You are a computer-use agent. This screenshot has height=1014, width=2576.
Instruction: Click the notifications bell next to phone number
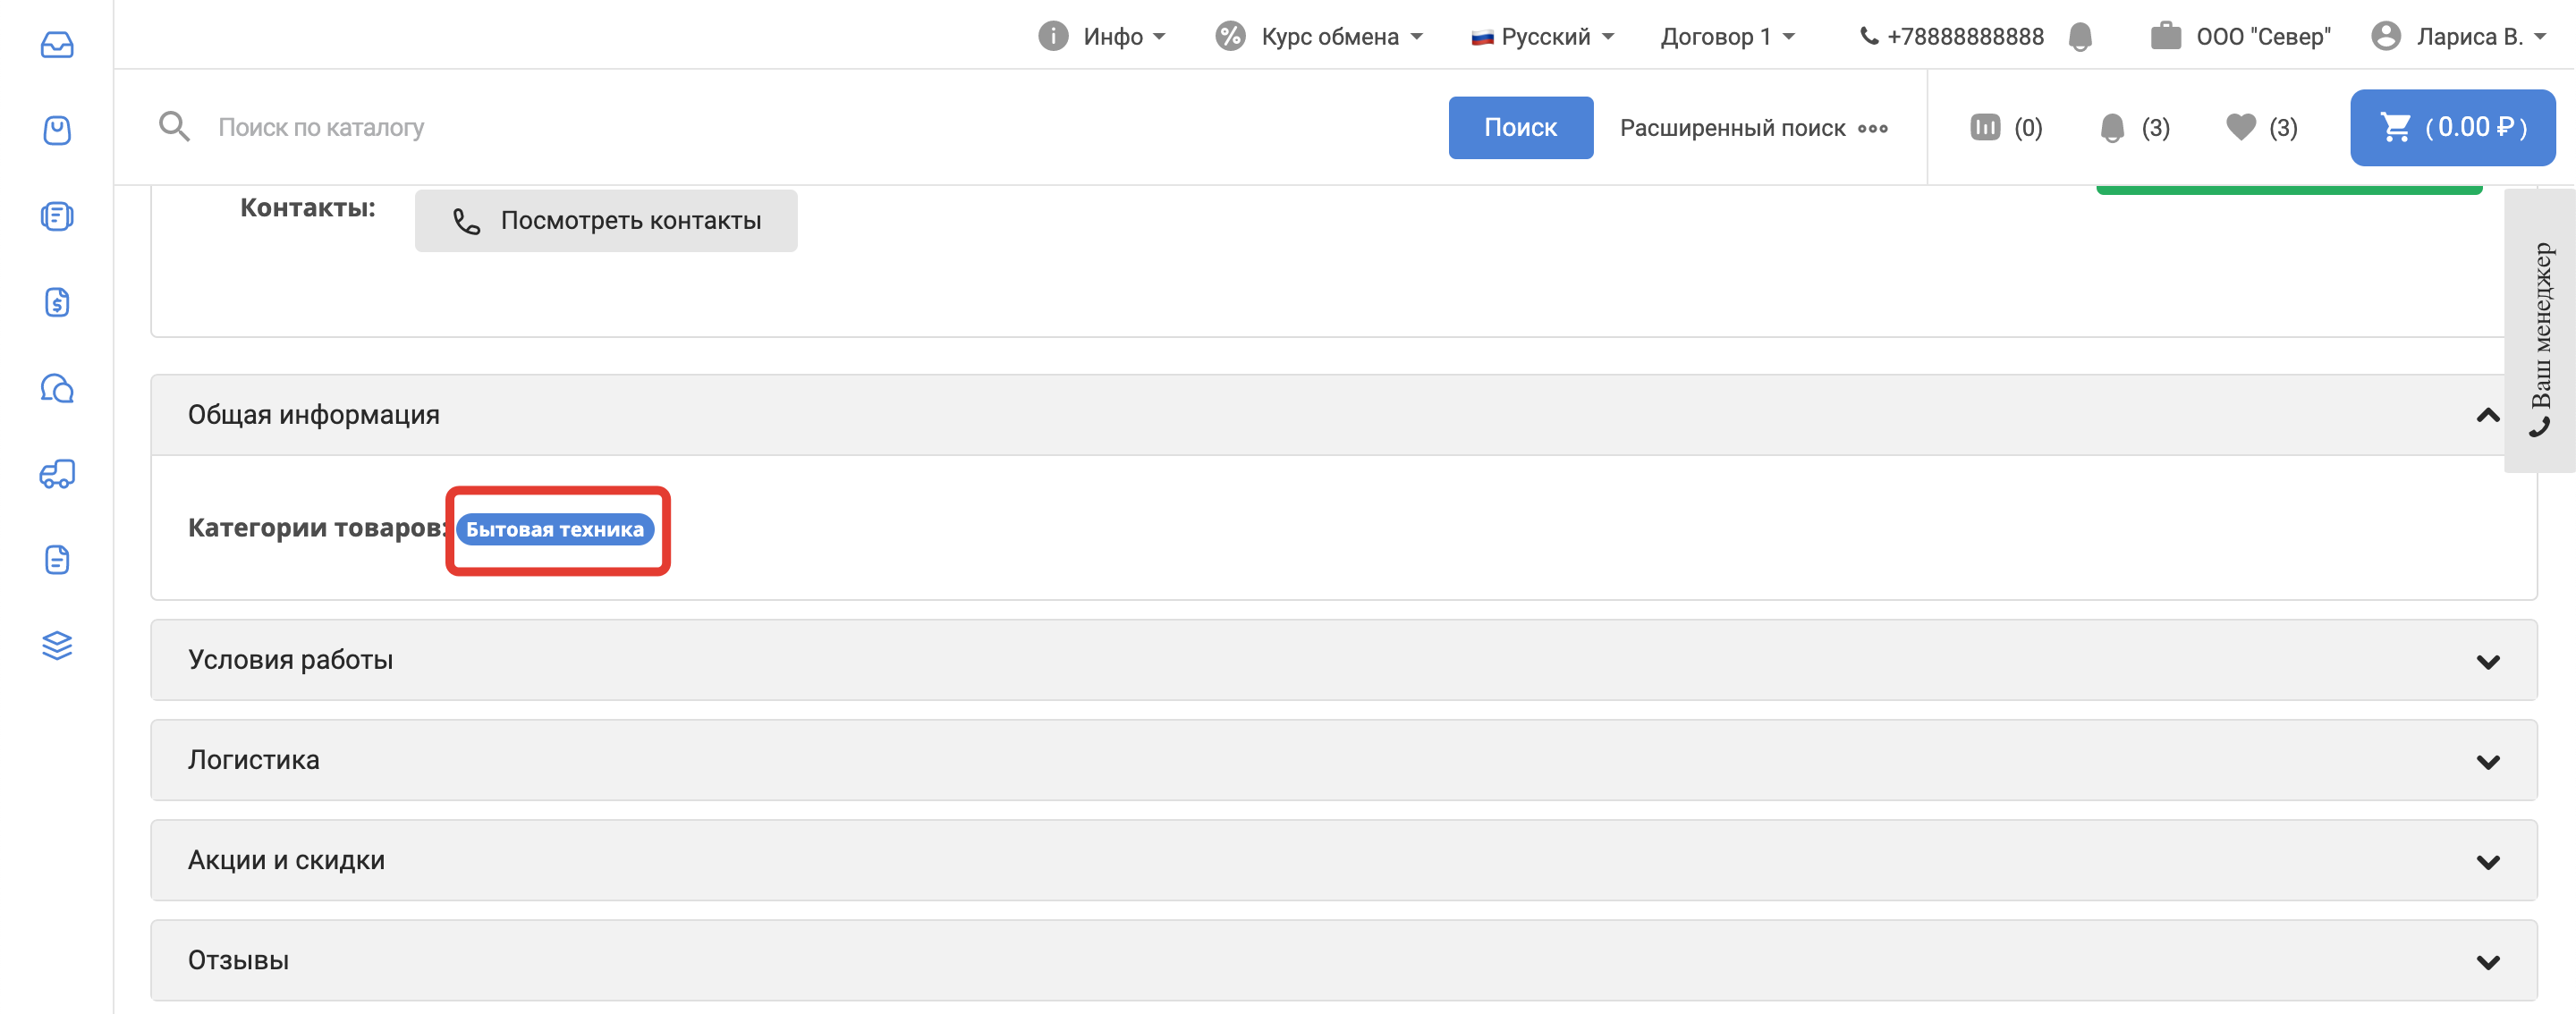pyautogui.click(x=2080, y=37)
